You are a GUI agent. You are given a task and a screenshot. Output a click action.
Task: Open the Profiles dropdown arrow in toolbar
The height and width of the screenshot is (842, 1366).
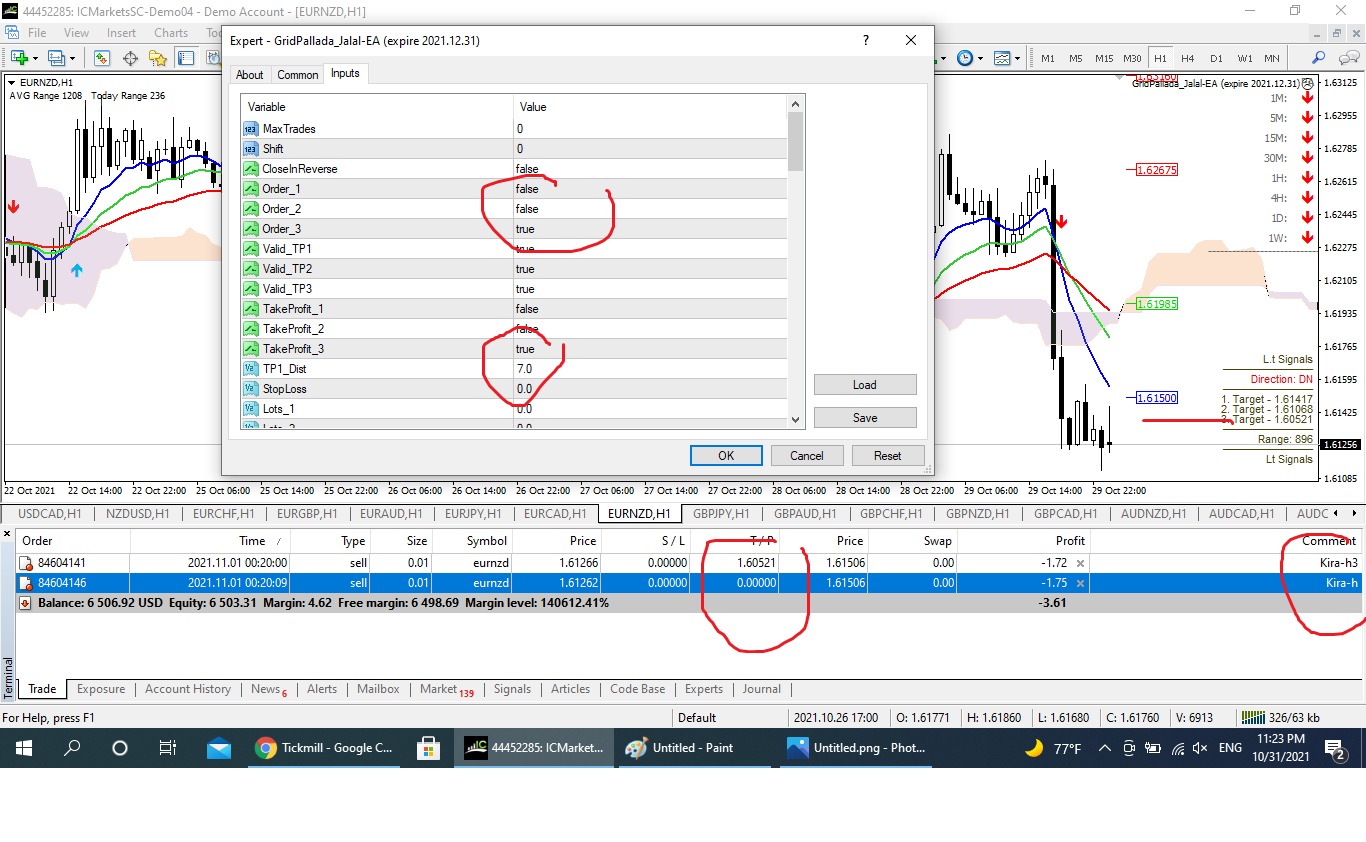coord(72,58)
